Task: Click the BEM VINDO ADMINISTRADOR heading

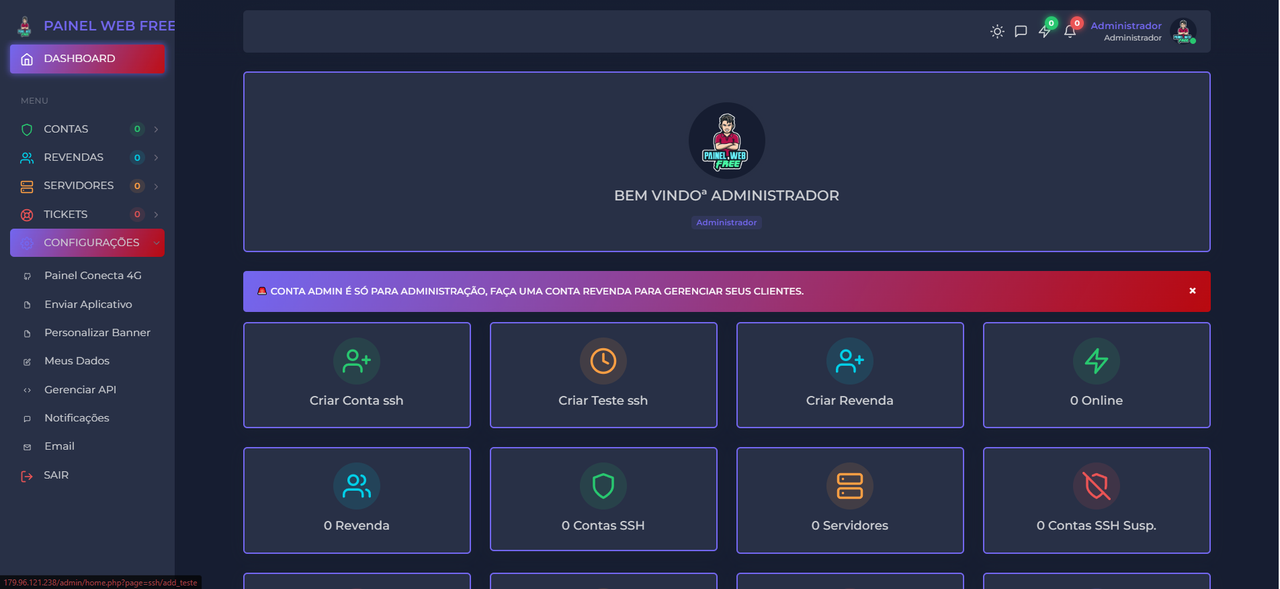Action: coord(727,196)
